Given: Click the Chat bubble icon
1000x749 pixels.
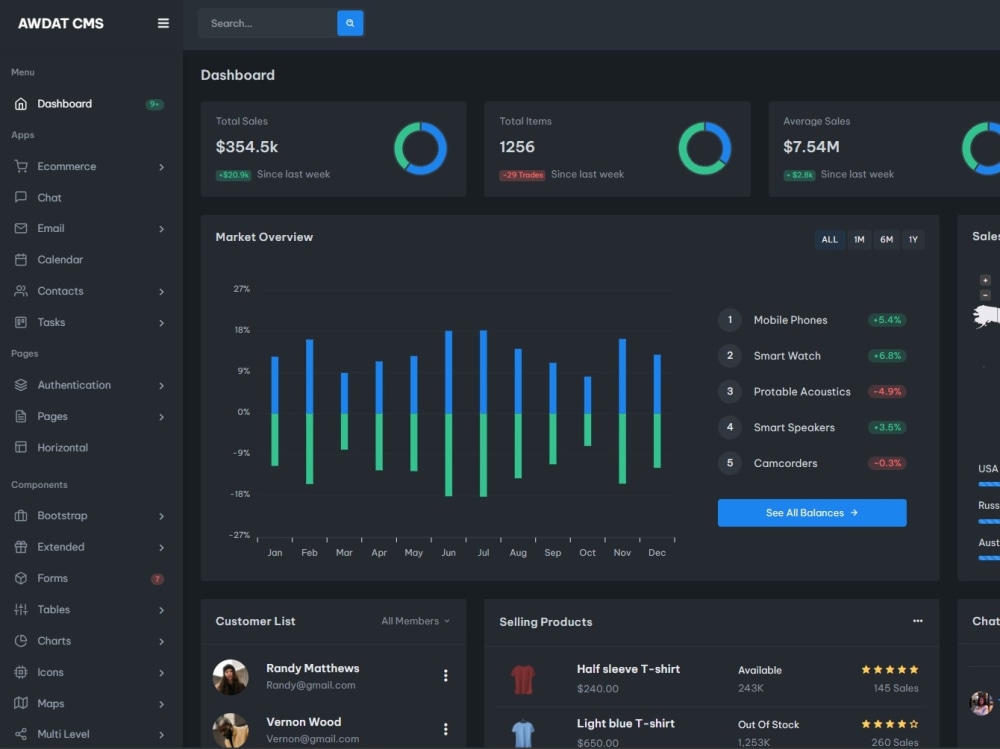Looking at the screenshot, I should point(21,197).
